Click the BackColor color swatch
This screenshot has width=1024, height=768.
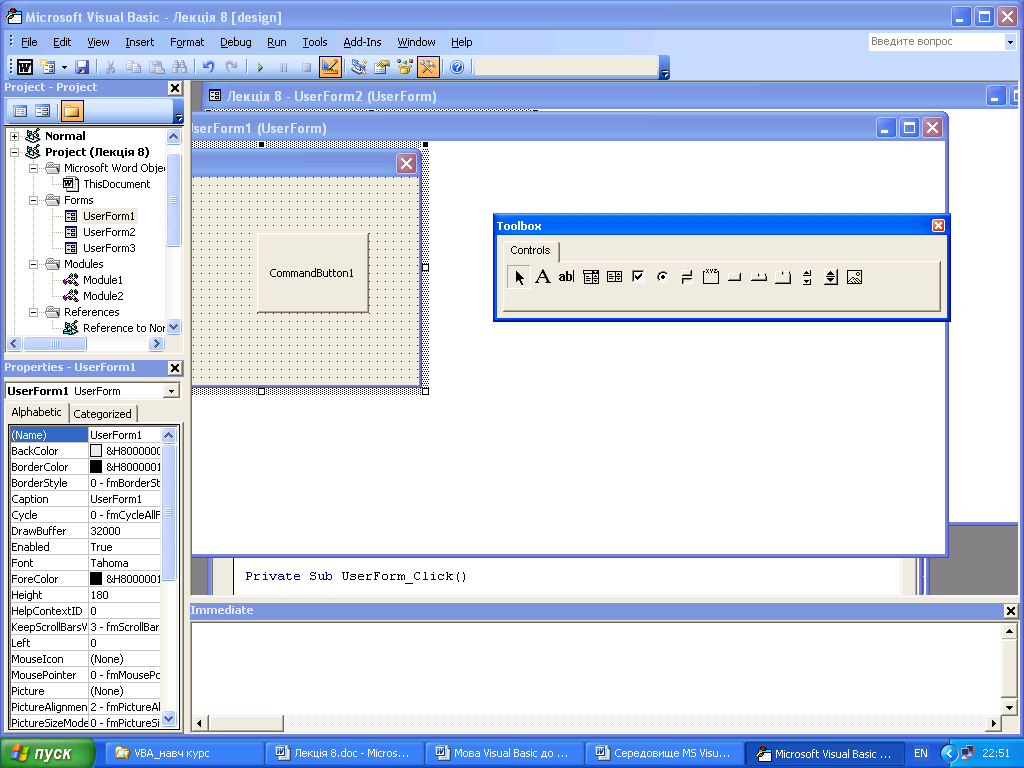click(96, 451)
